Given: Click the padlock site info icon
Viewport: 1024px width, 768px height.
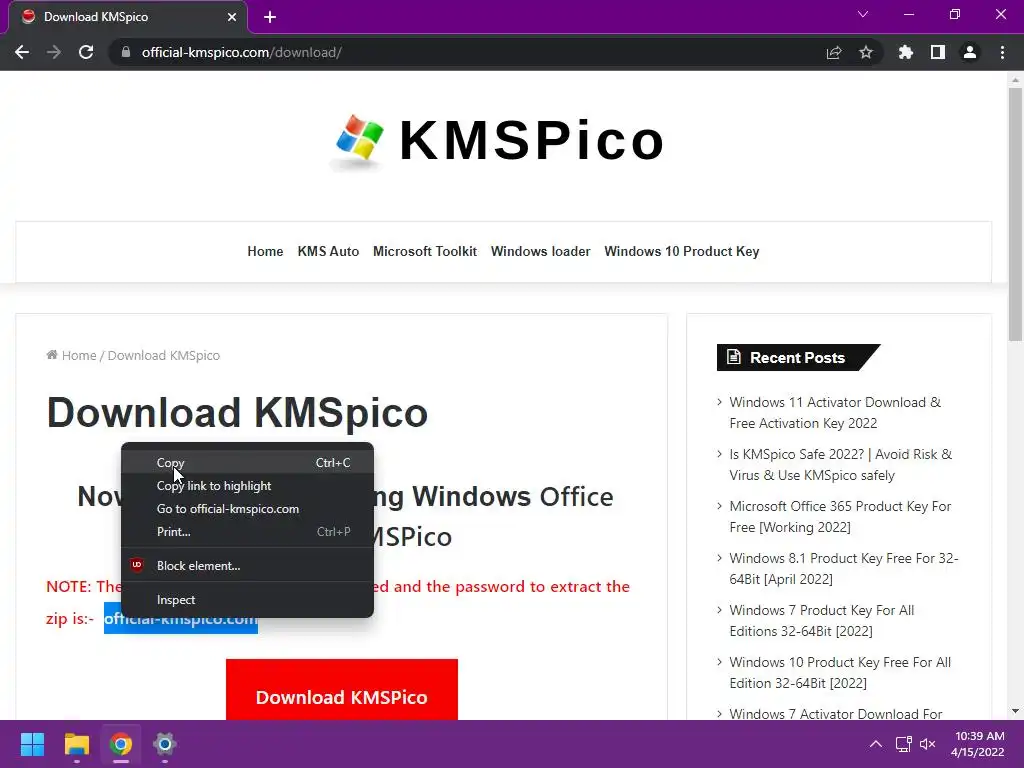Looking at the screenshot, I should [x=126, y=52].
